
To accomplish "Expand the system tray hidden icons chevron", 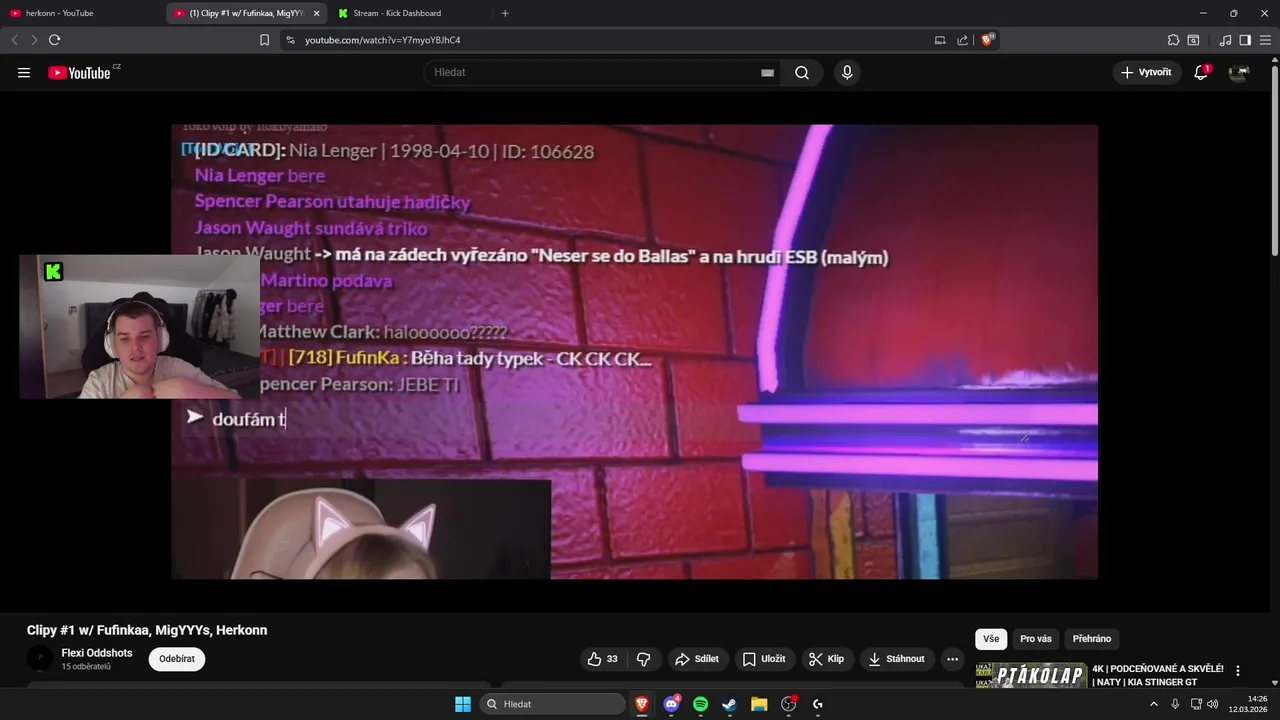I will pyautogui.click(x=1154, y=704).
